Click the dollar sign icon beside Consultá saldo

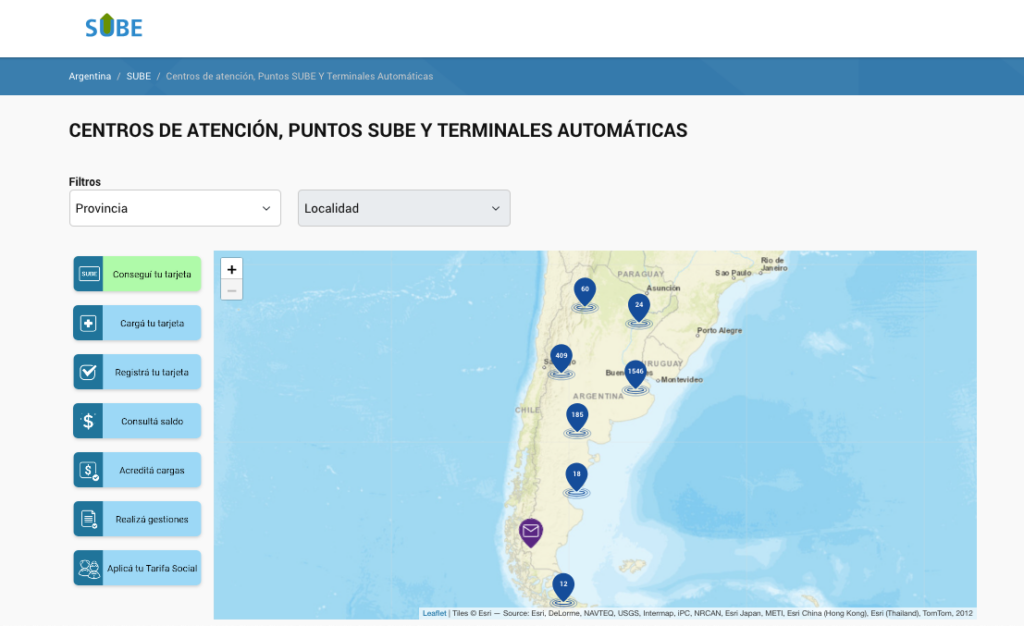[88, 421]
